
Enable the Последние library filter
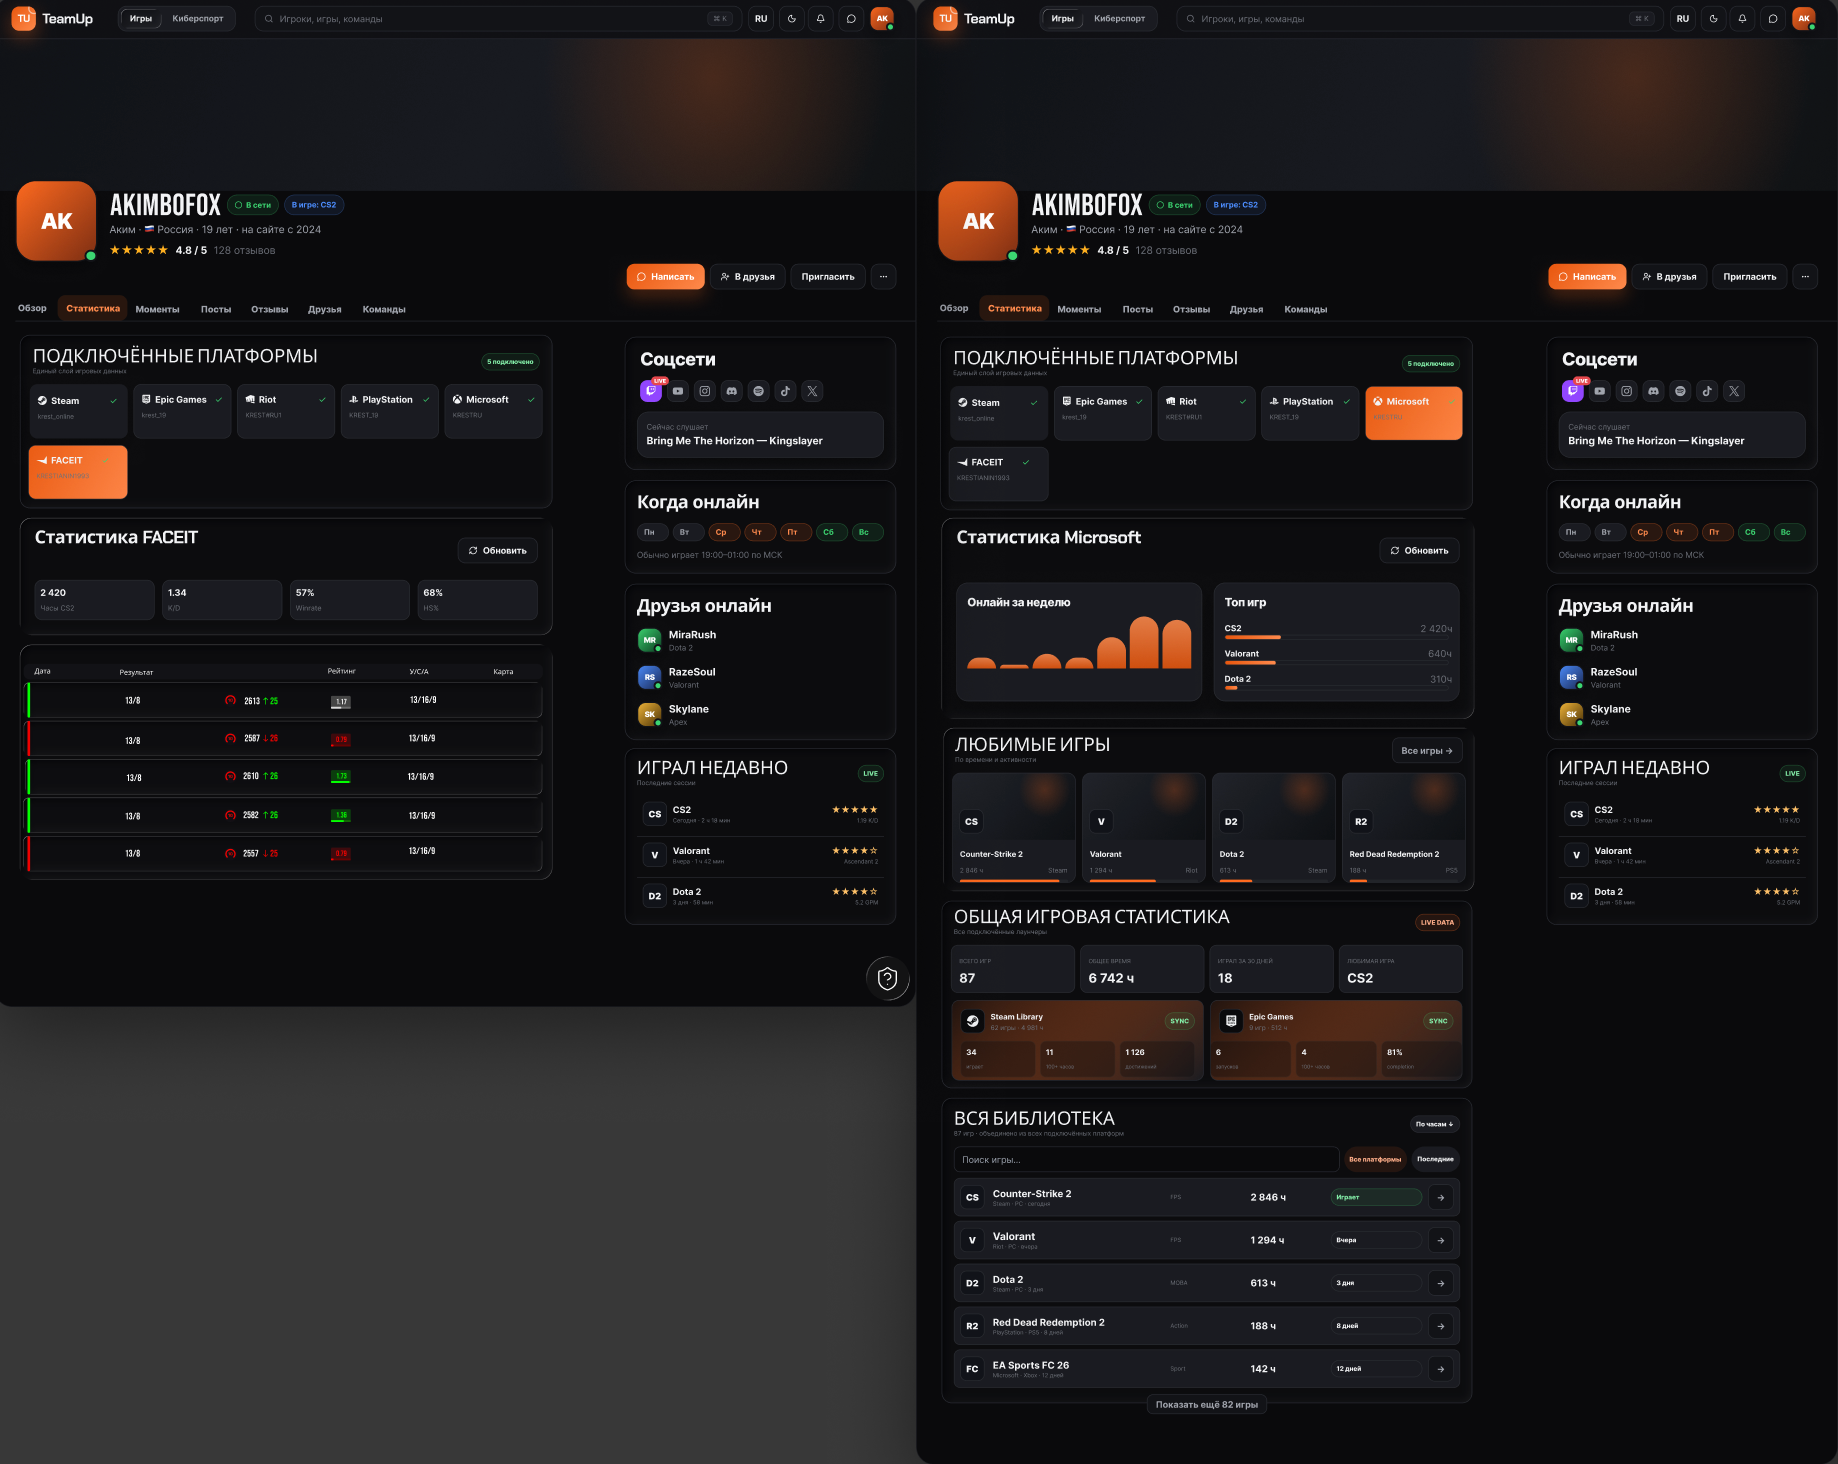pos(1435,1159)
